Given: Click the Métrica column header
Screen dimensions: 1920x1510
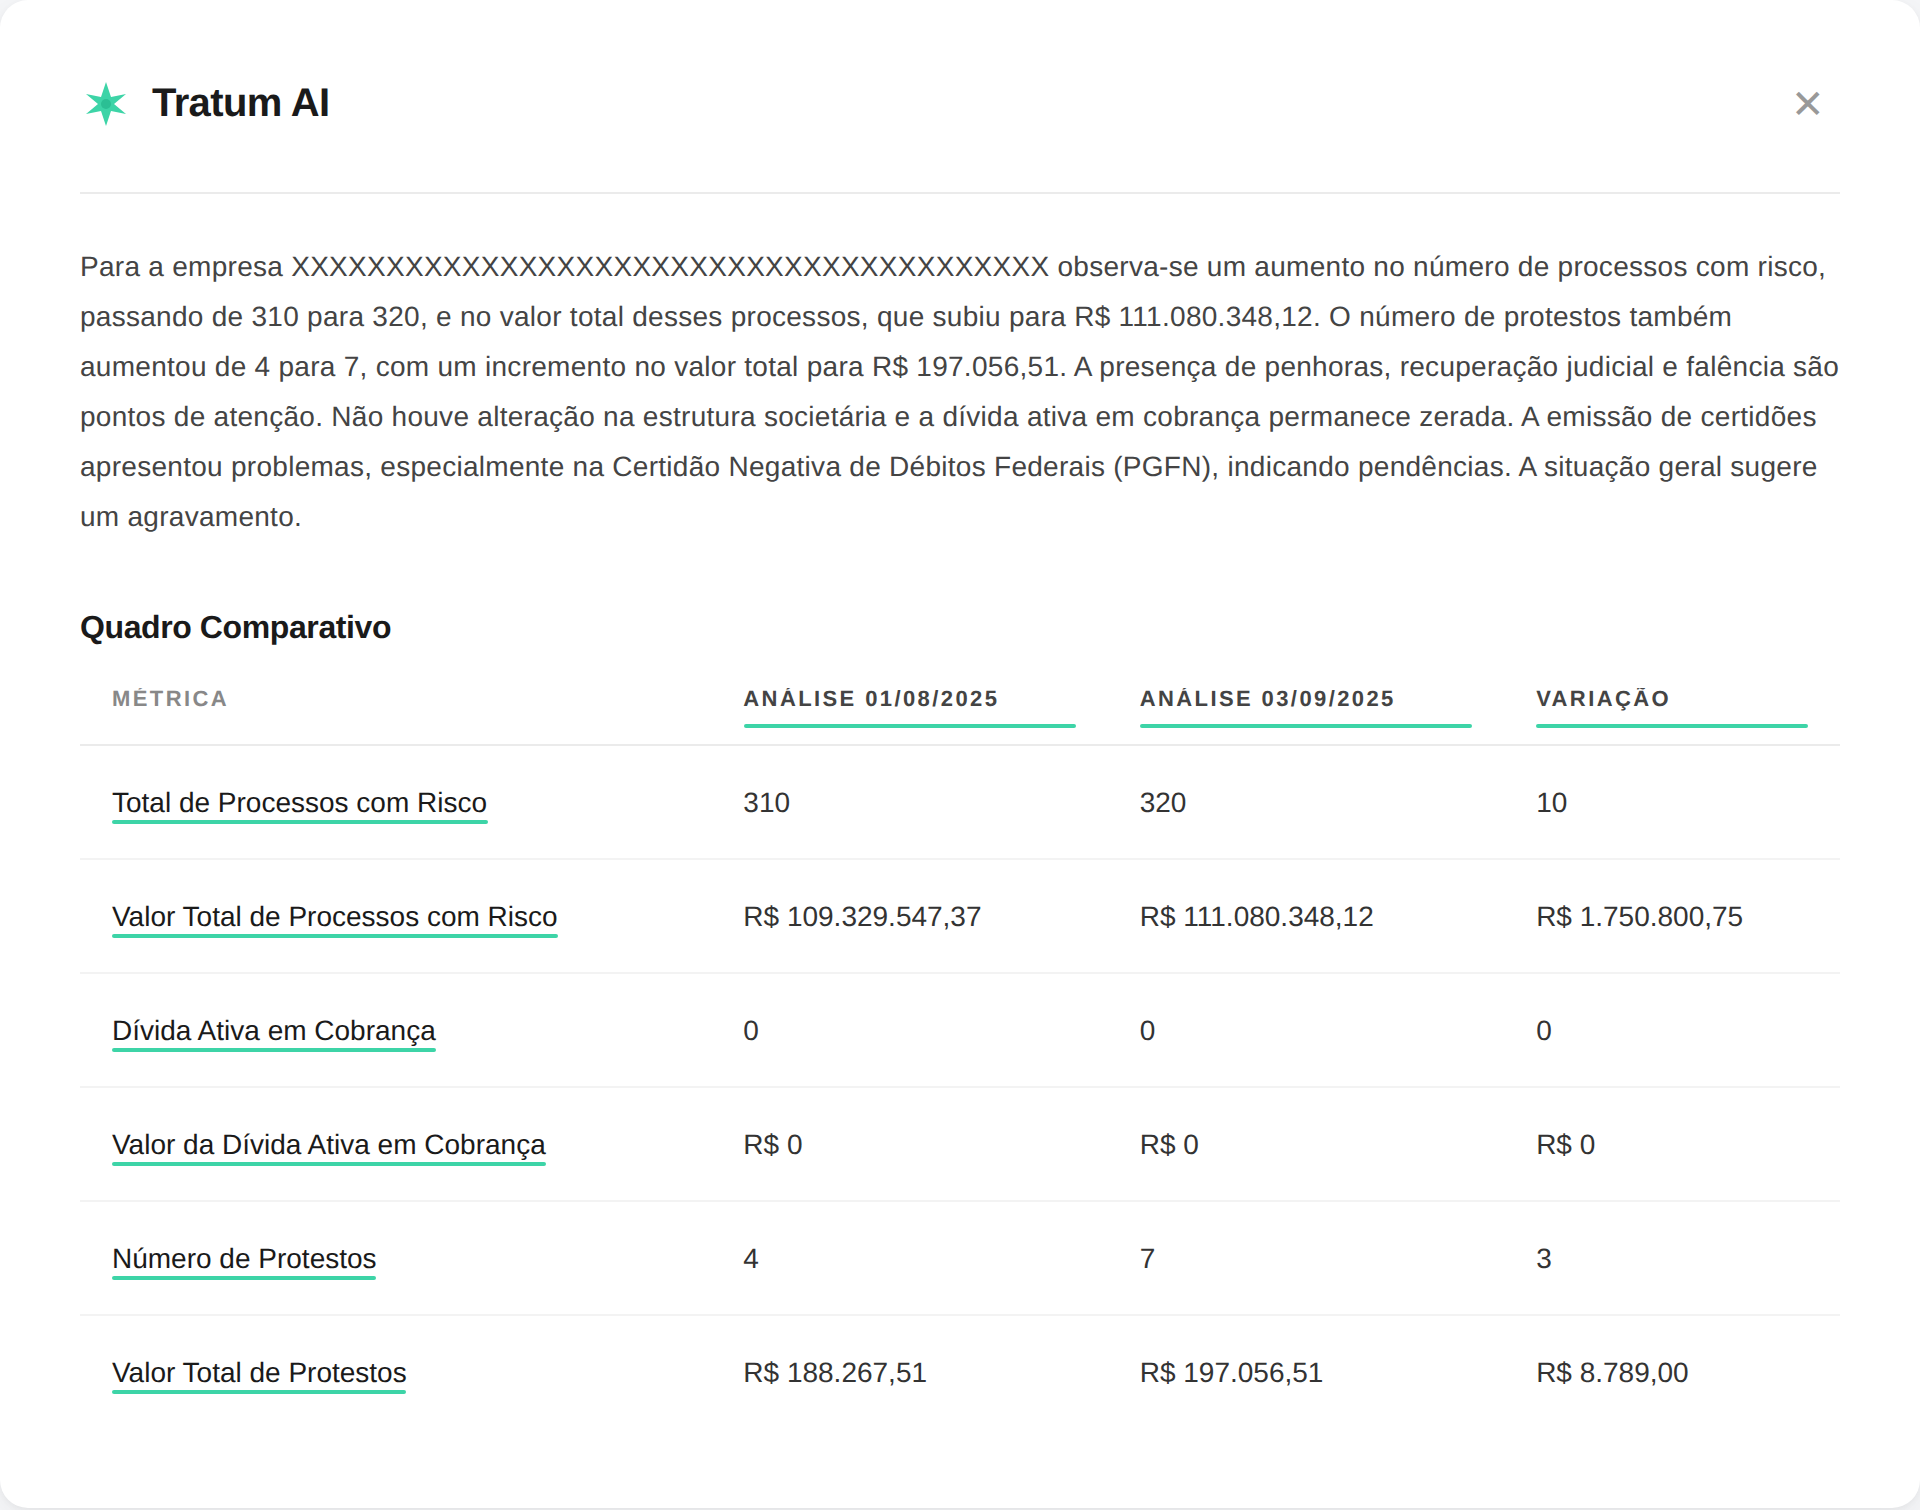Looking at the screenshot, I should point(170,699).
